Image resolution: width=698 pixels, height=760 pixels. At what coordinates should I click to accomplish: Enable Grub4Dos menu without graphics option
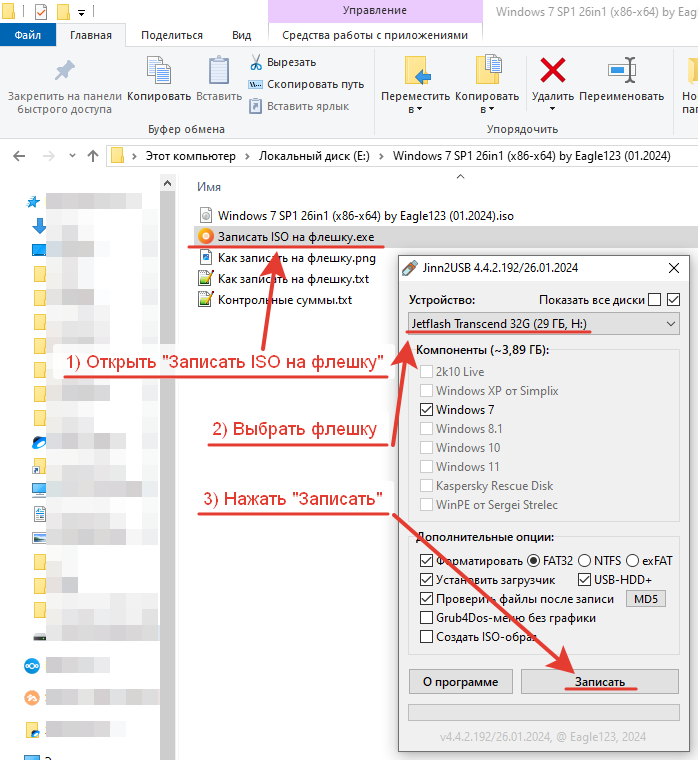point(427,618)
